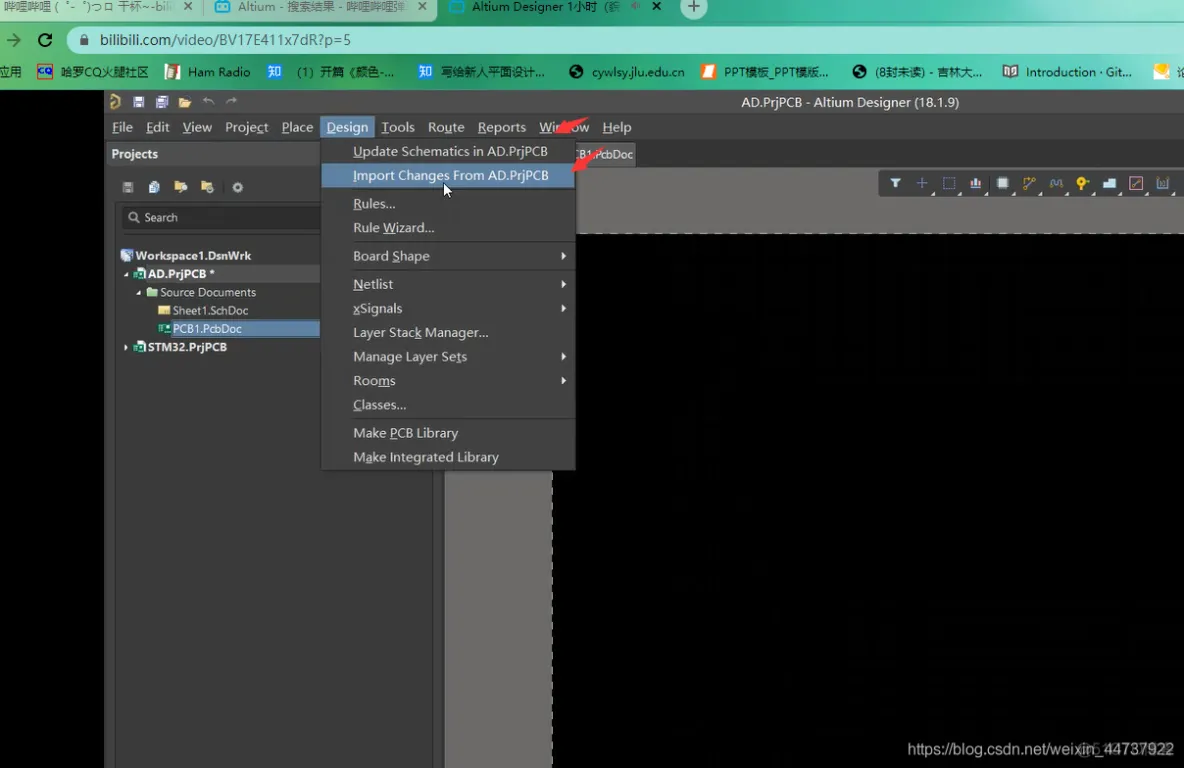This screenshot has width=1184, height=768.
Task: Open the Classes... entry
Action: pyautogui.click(x=449, y=405)
